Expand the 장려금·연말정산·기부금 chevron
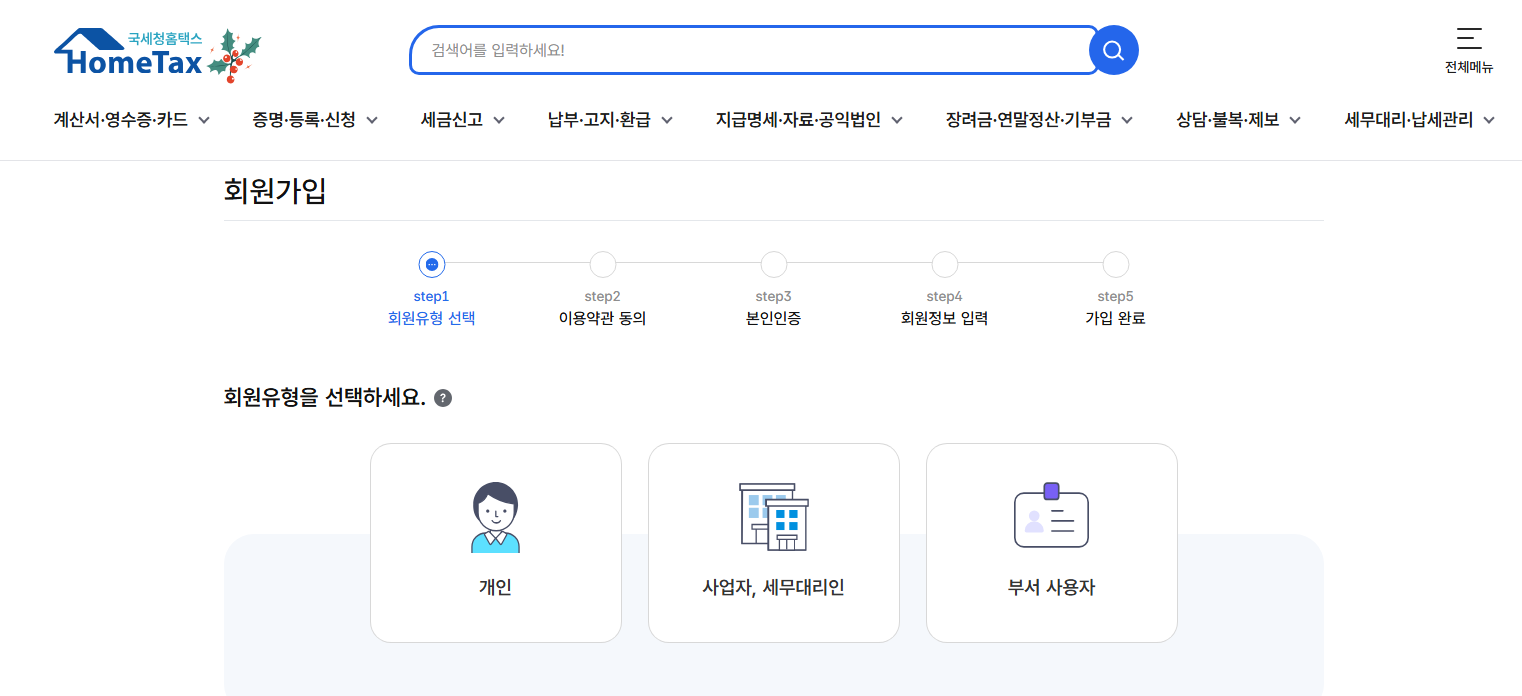This screenshot has height=696, width=1522. pos(1127,120)
